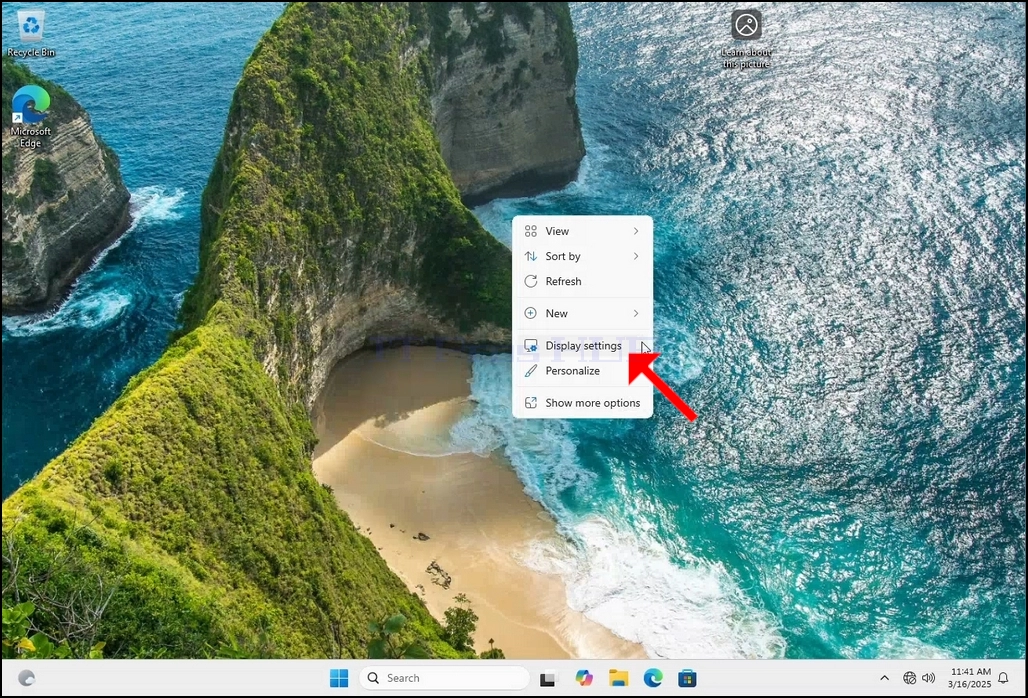Screen dimensions: 1028x698
Task: Open the clock showing 11:41 AM
Action: click(970, 678)
